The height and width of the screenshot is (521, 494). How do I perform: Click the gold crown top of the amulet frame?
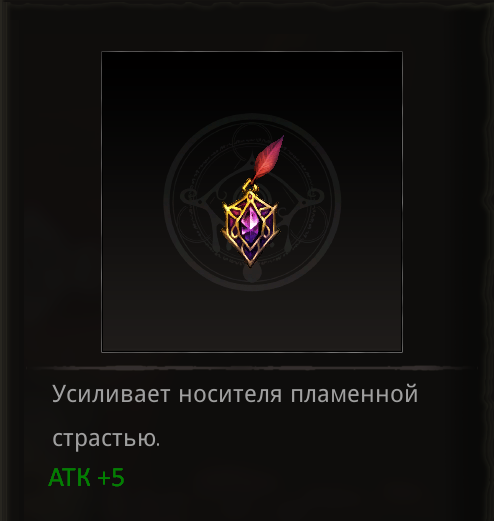coord(250,199)
